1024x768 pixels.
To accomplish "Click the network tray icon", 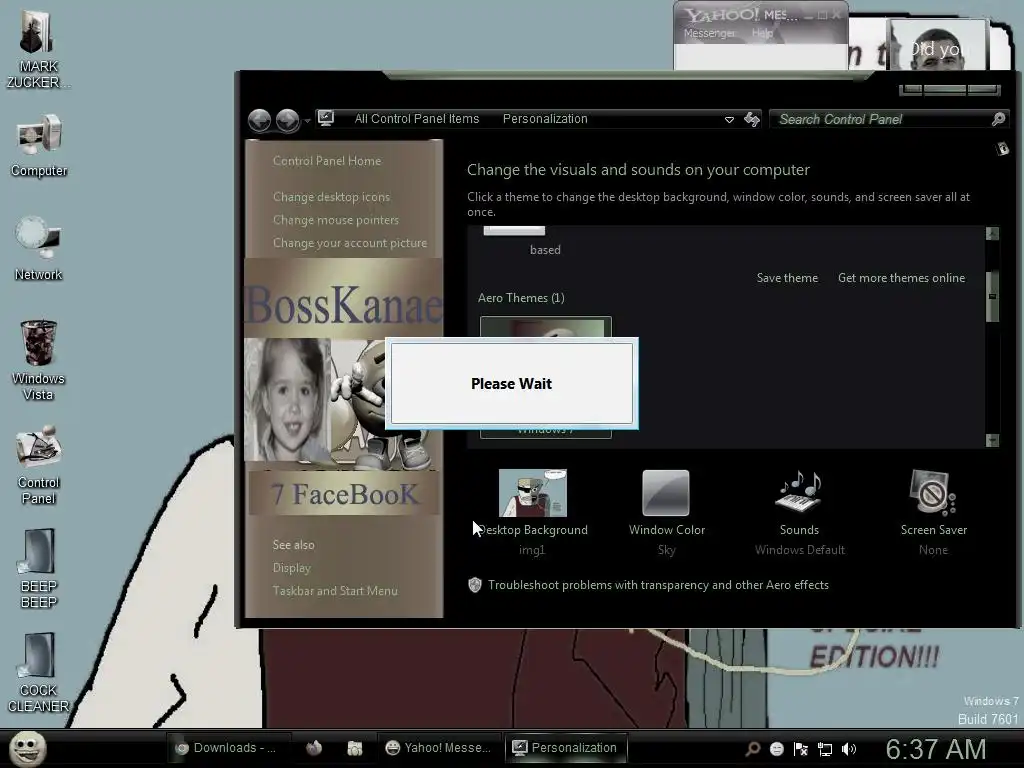I will 825,749.
